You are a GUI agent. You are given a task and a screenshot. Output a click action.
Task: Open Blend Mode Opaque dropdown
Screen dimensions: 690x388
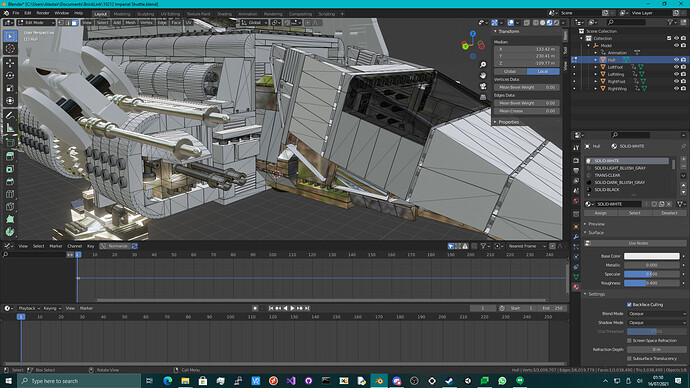(x=657, y=314)
